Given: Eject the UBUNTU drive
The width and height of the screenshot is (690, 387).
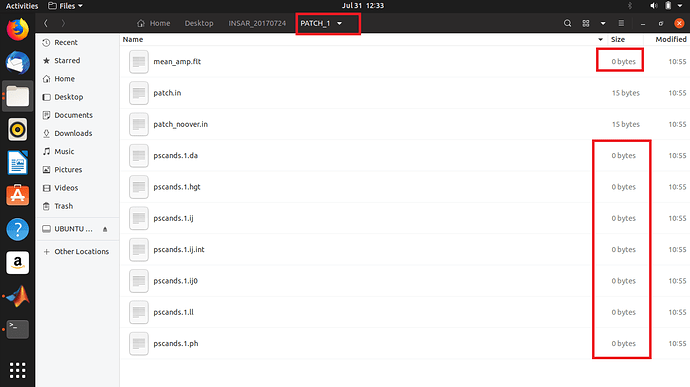Looking at the screenshot, I should 105,229.
